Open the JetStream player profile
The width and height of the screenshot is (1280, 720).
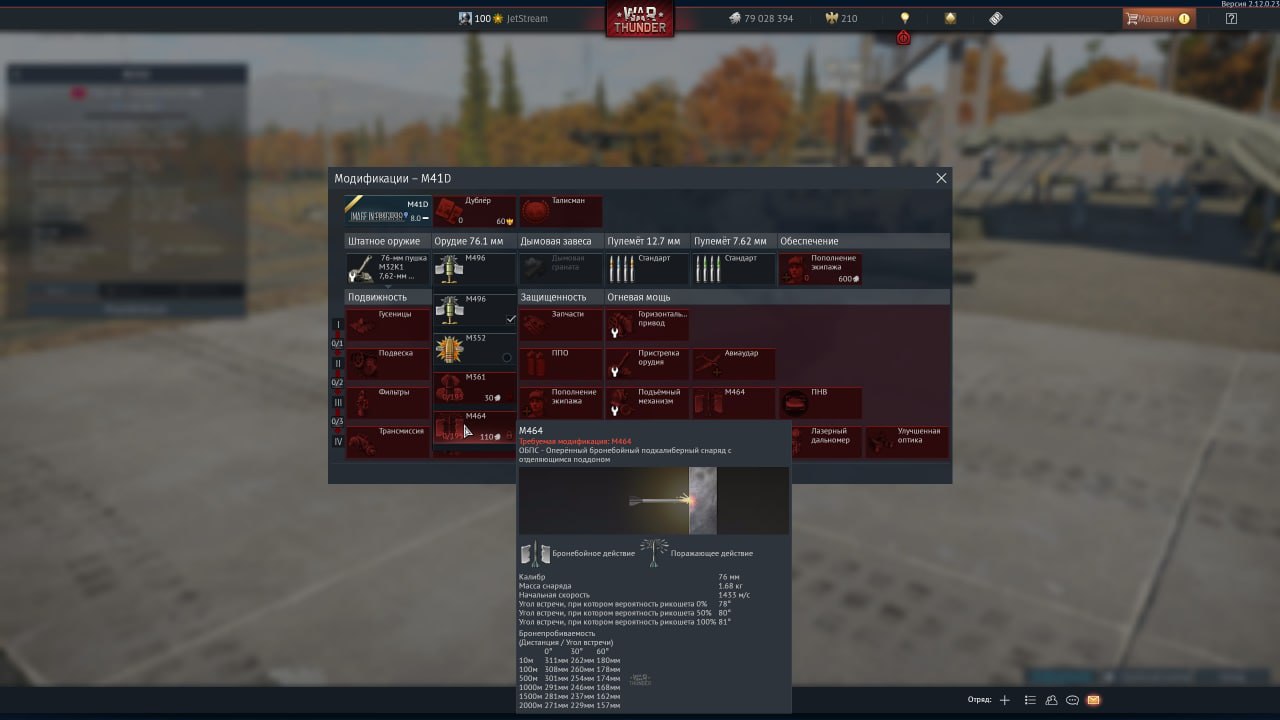(503, 18)
